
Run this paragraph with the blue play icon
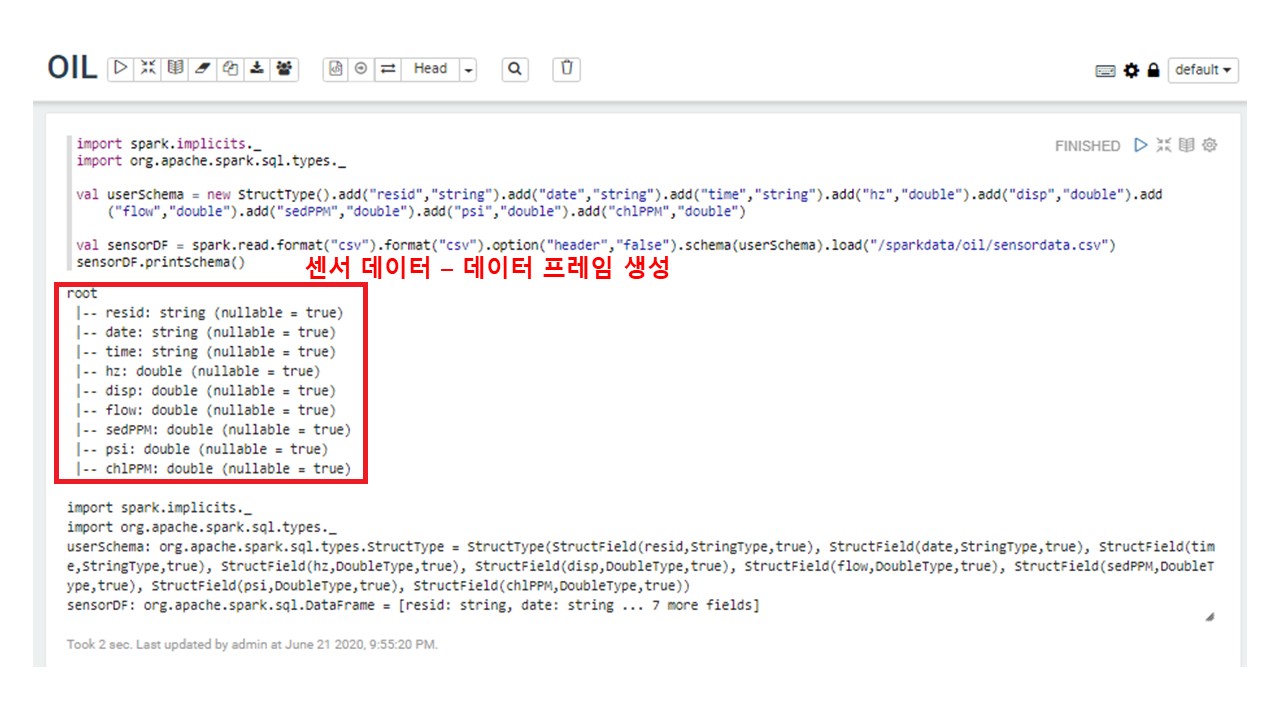(x=1141, y=145)
